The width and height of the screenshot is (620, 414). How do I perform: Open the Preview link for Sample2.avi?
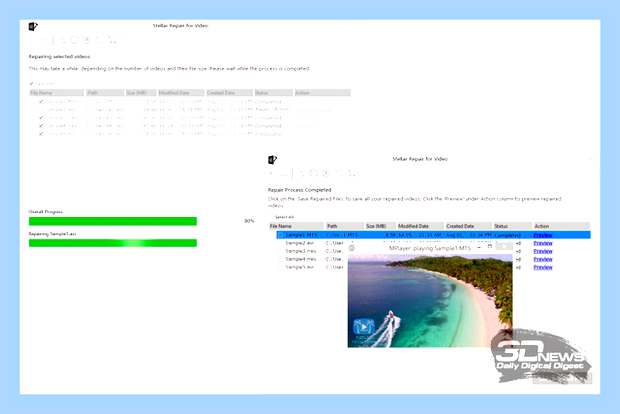[543, 243]
